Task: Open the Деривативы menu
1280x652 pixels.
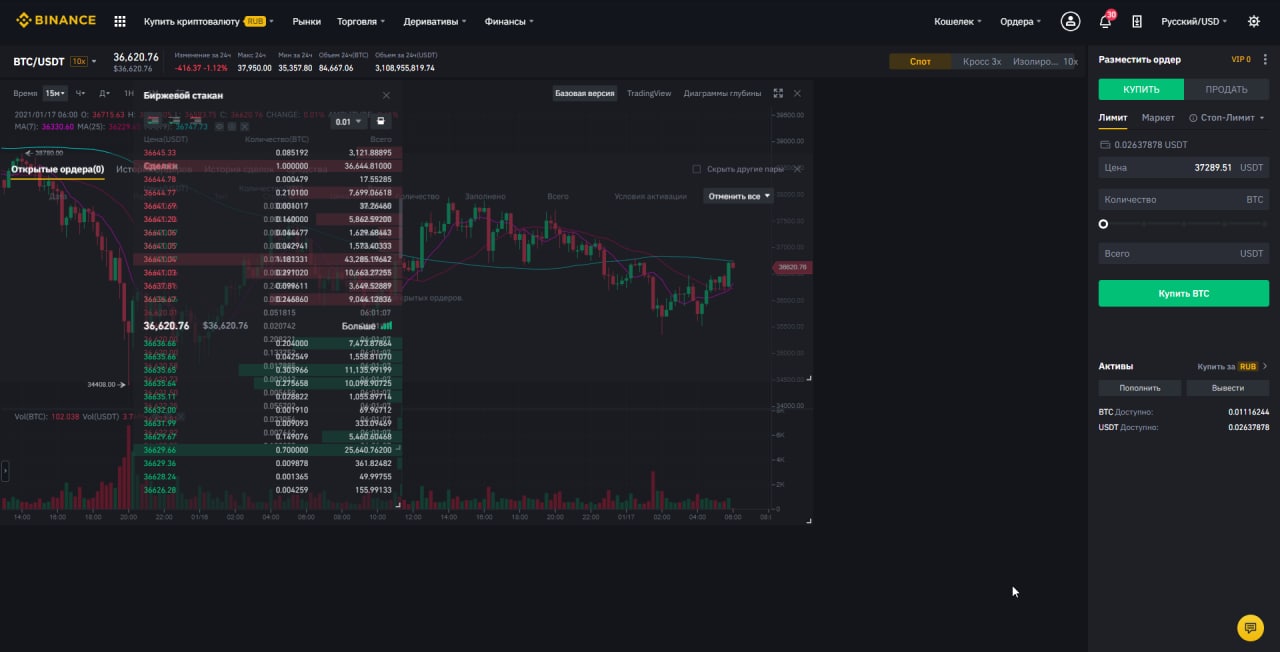Action: click(x=435, y=21)
